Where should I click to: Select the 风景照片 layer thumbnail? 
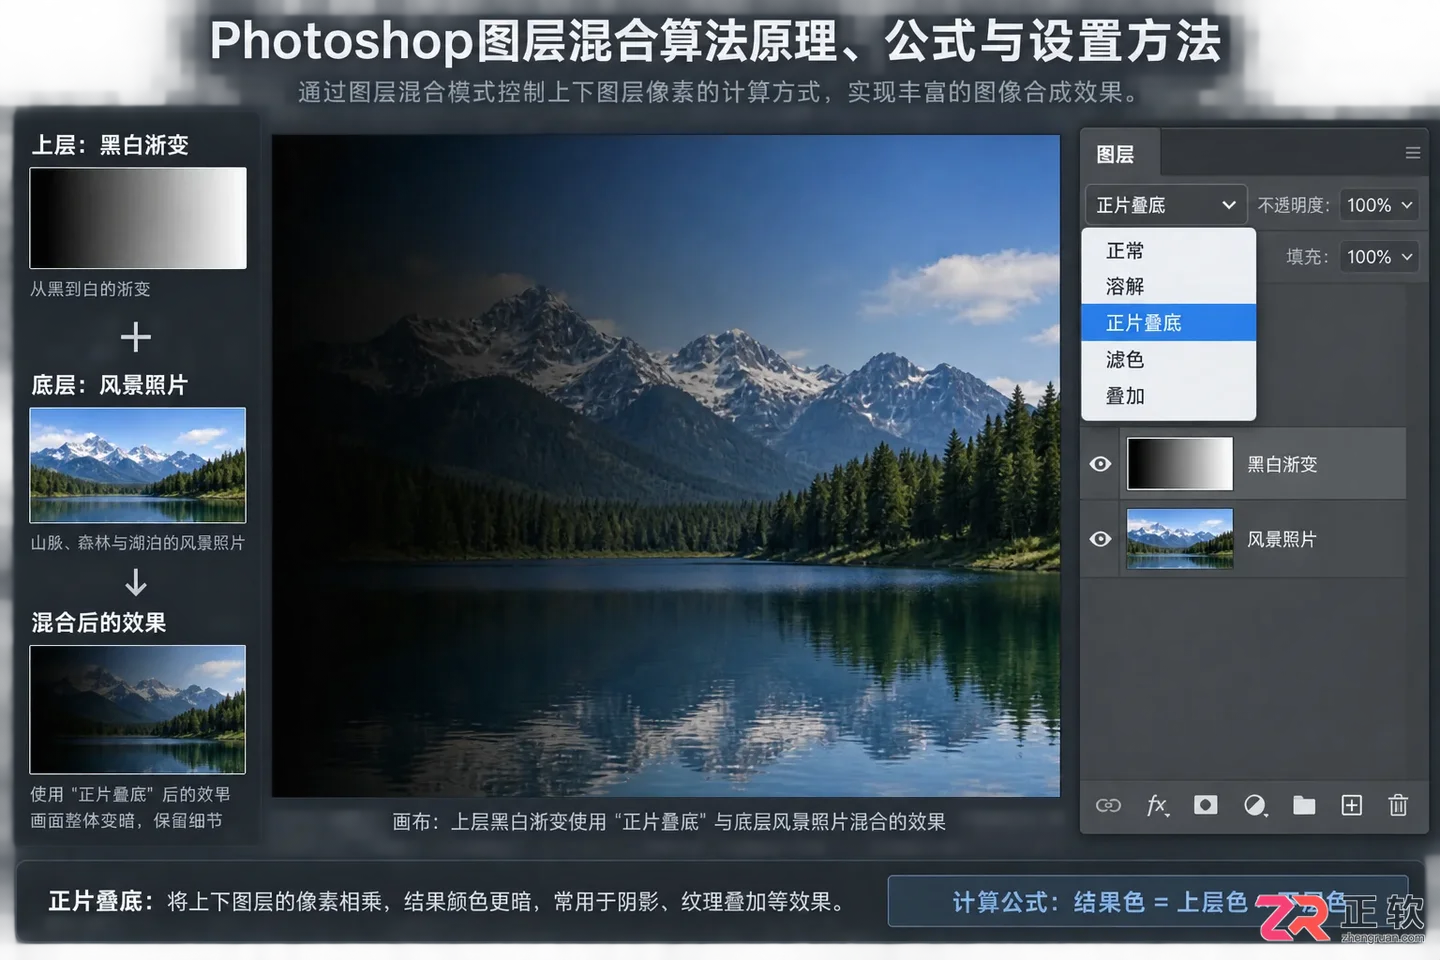[x=1180, y=539]
